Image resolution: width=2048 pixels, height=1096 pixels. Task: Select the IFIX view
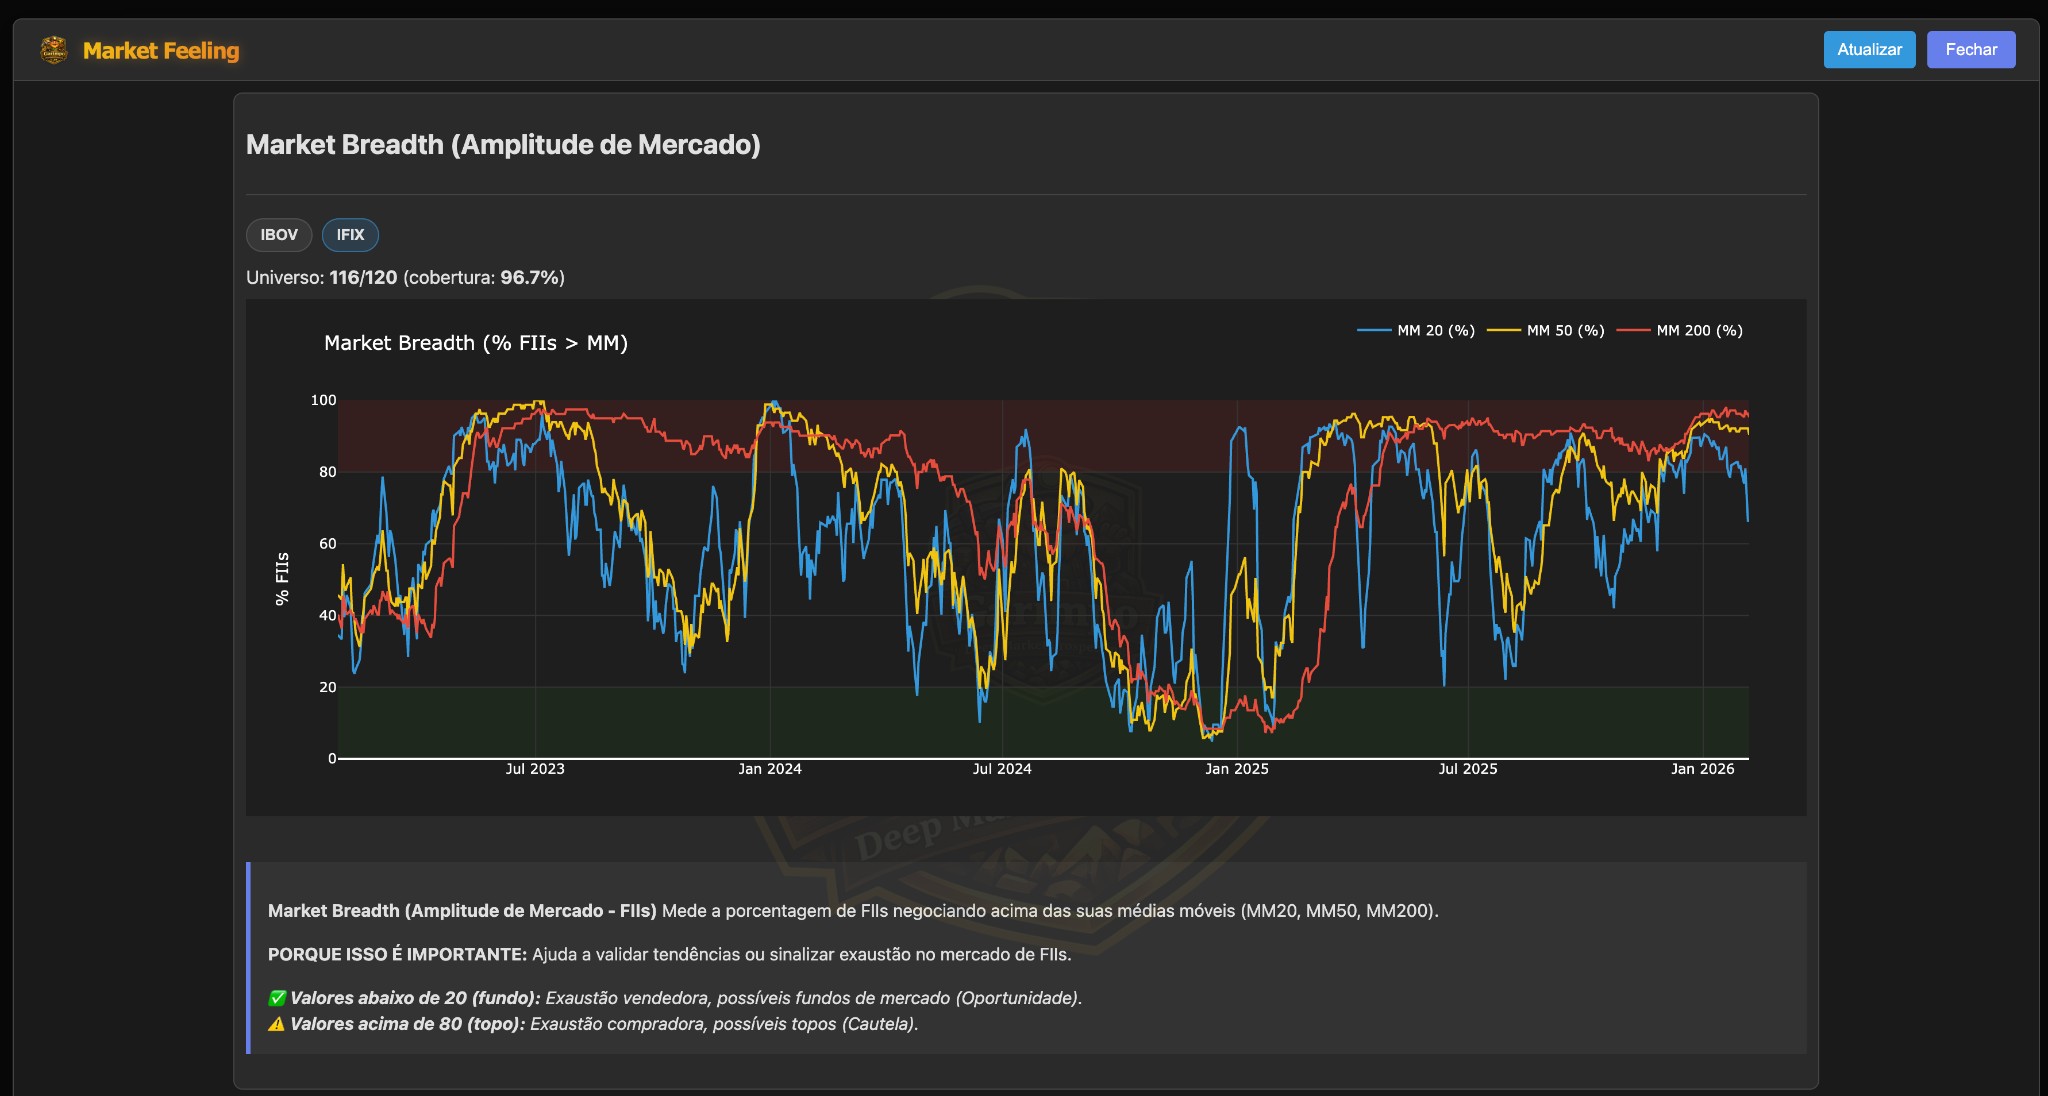click(350, 235)
